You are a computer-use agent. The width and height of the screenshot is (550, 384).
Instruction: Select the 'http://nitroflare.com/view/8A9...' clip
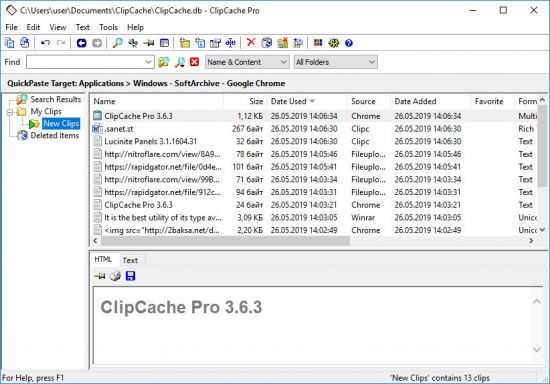click(x=314, y=154)
